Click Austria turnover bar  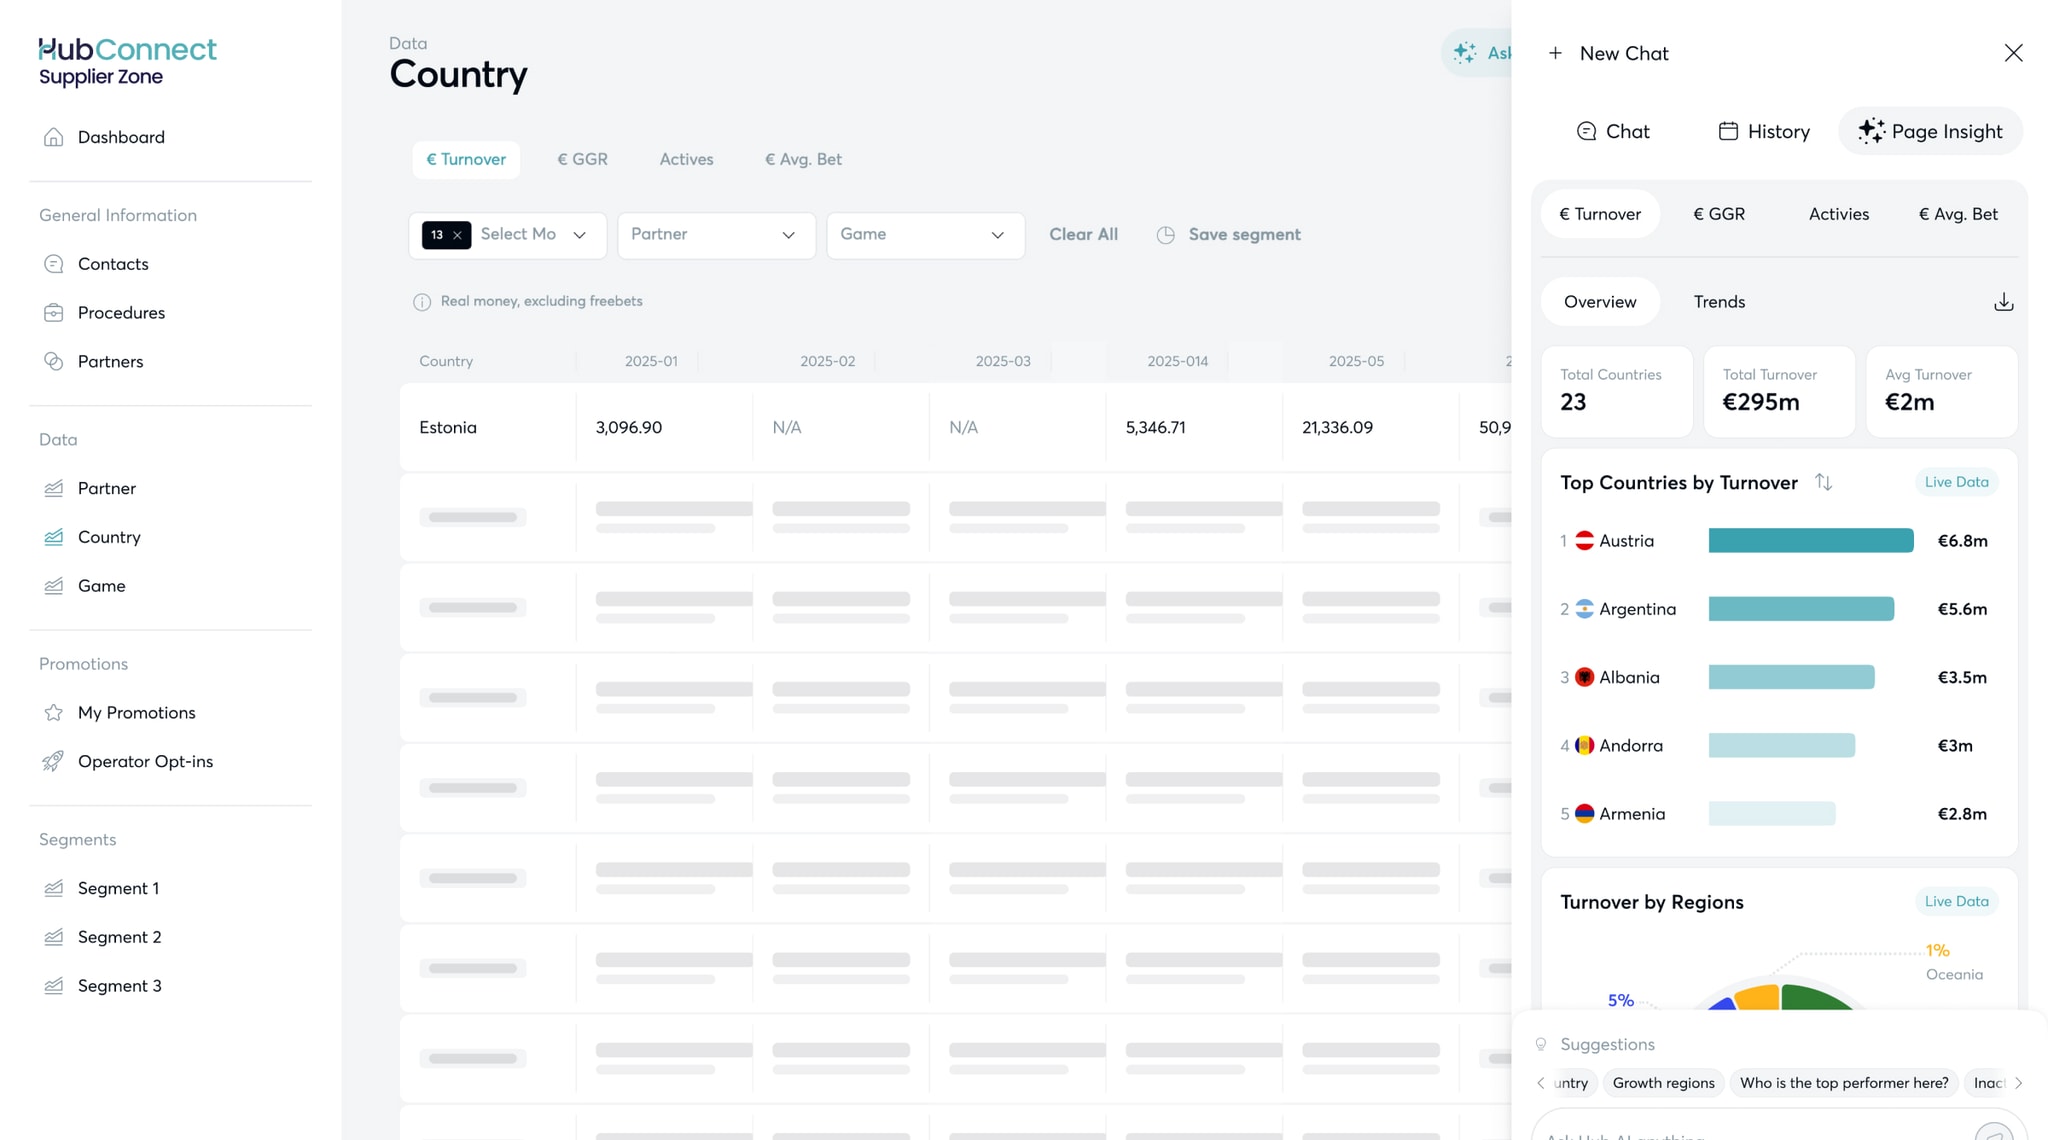click(x=1810, y=541)
